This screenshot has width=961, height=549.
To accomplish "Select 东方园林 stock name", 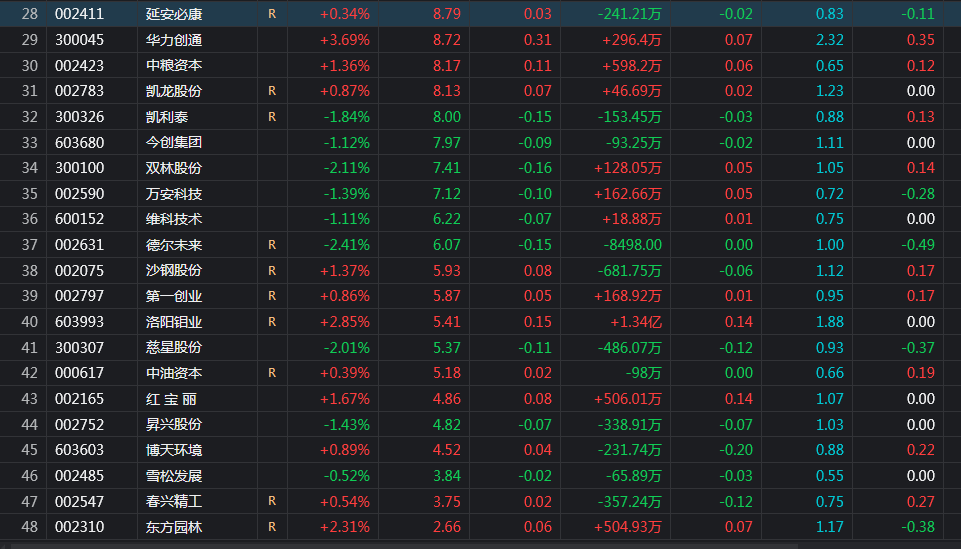I will point(174,528).
